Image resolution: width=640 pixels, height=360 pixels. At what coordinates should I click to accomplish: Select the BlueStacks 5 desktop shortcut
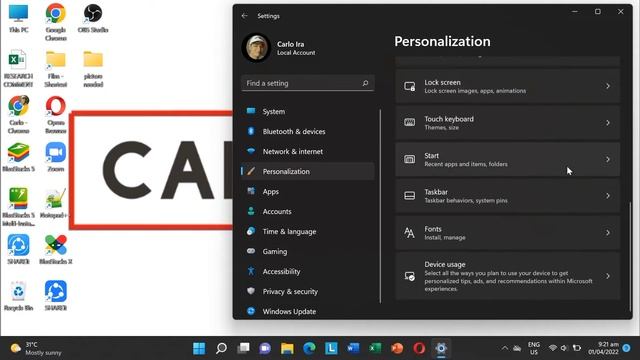coord(18,157)
